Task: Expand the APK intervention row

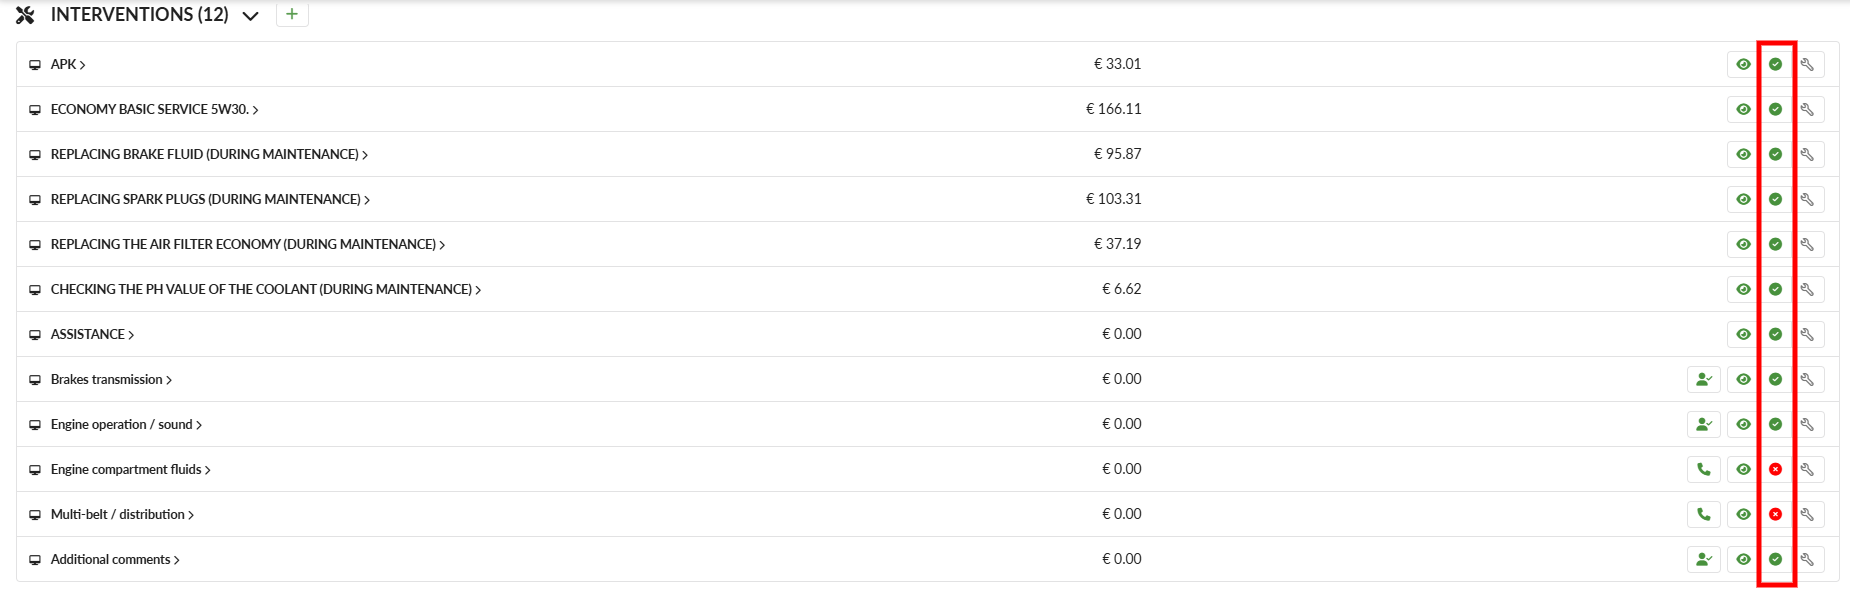Action: [x=68, y=64]
